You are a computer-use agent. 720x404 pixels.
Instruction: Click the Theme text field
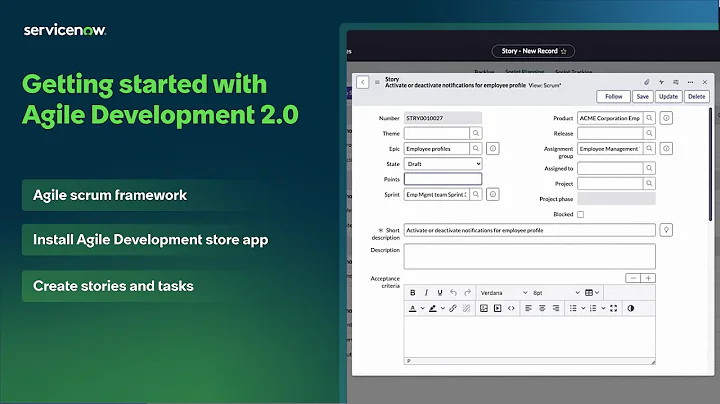(437, 133)
